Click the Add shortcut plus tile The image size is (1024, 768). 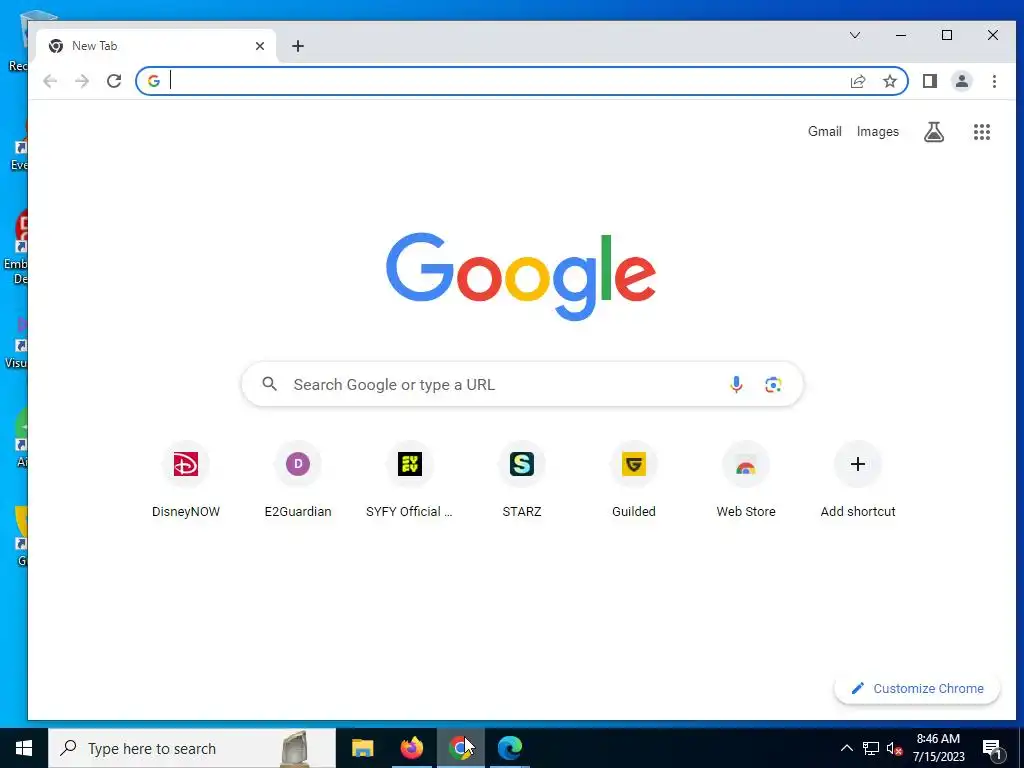(x=858, y=479)
